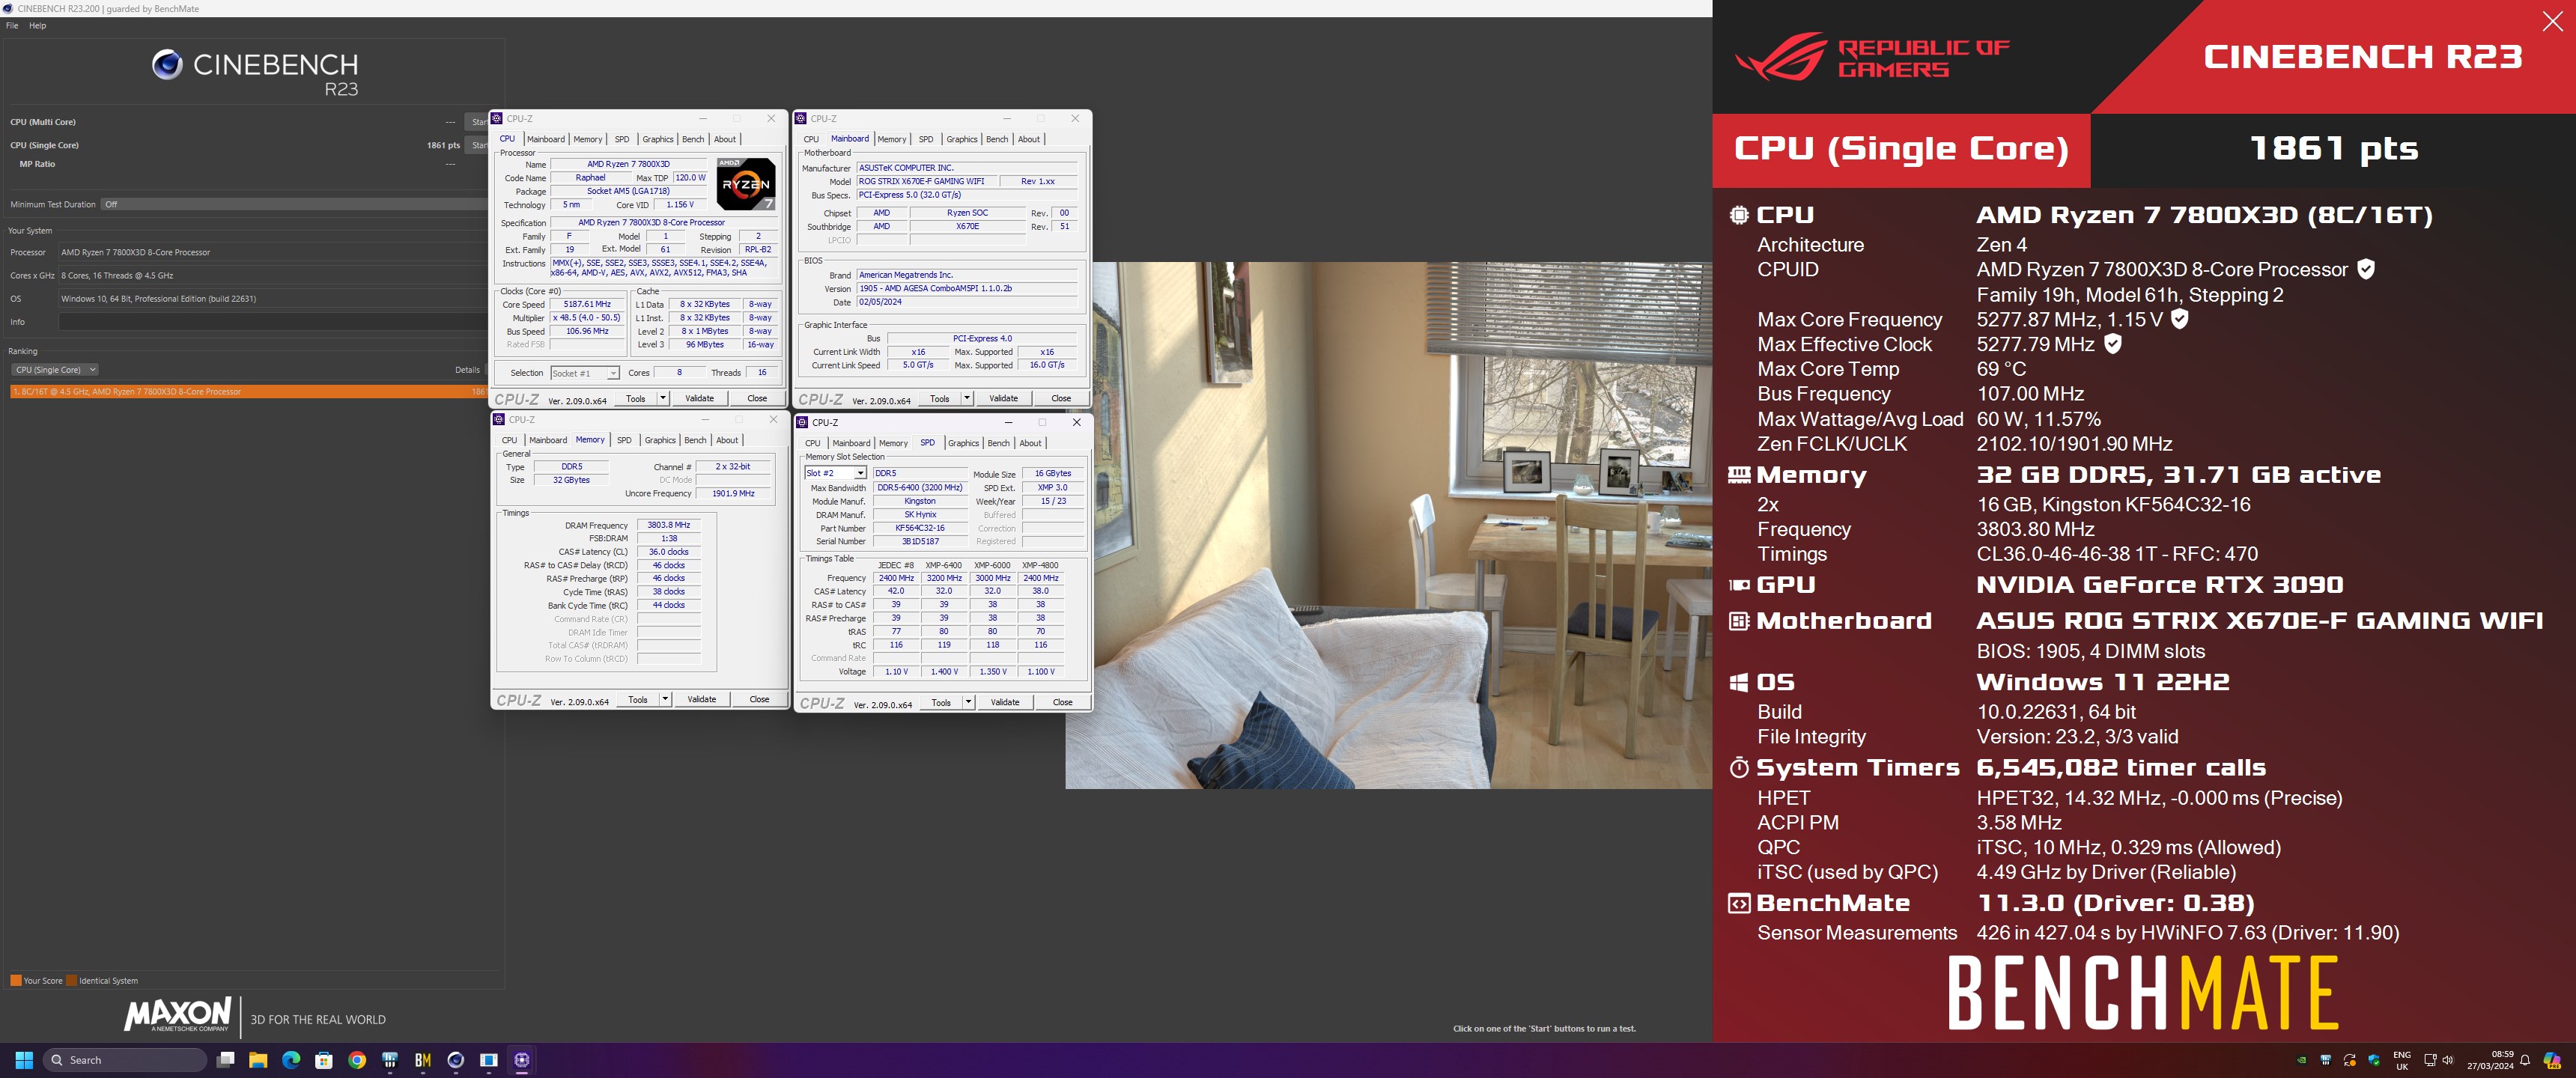This screenshot has height=1078, width=2576.
Task: Switch to BenchMate (BM) in the taskbar
Action: point(423,1060)
